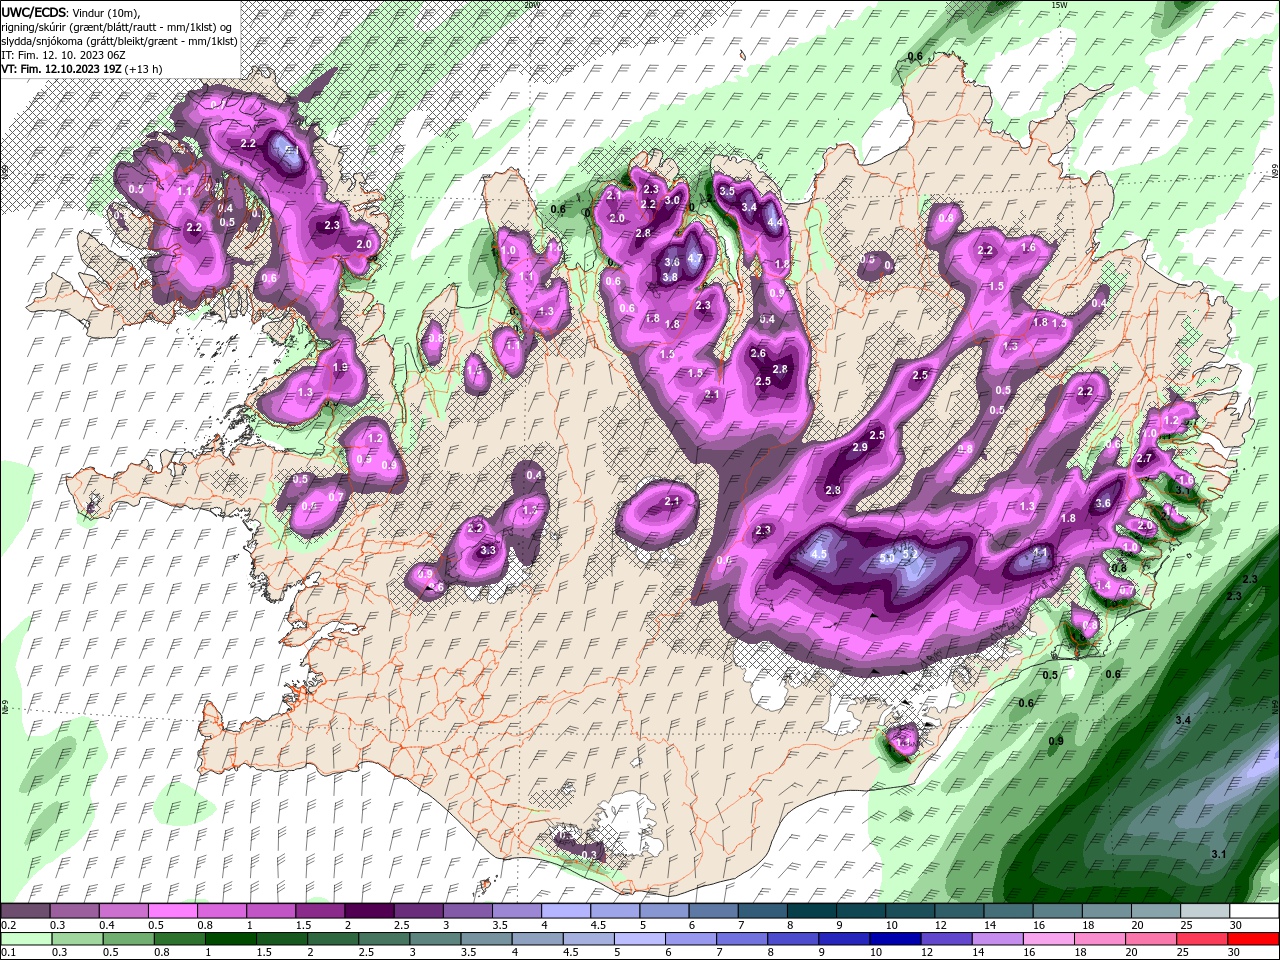Click the 'VT: Fim. 12.10.2023 19Z (+13 h)' line
Screen dimensions: 1280x960
[x=82, y=68]
